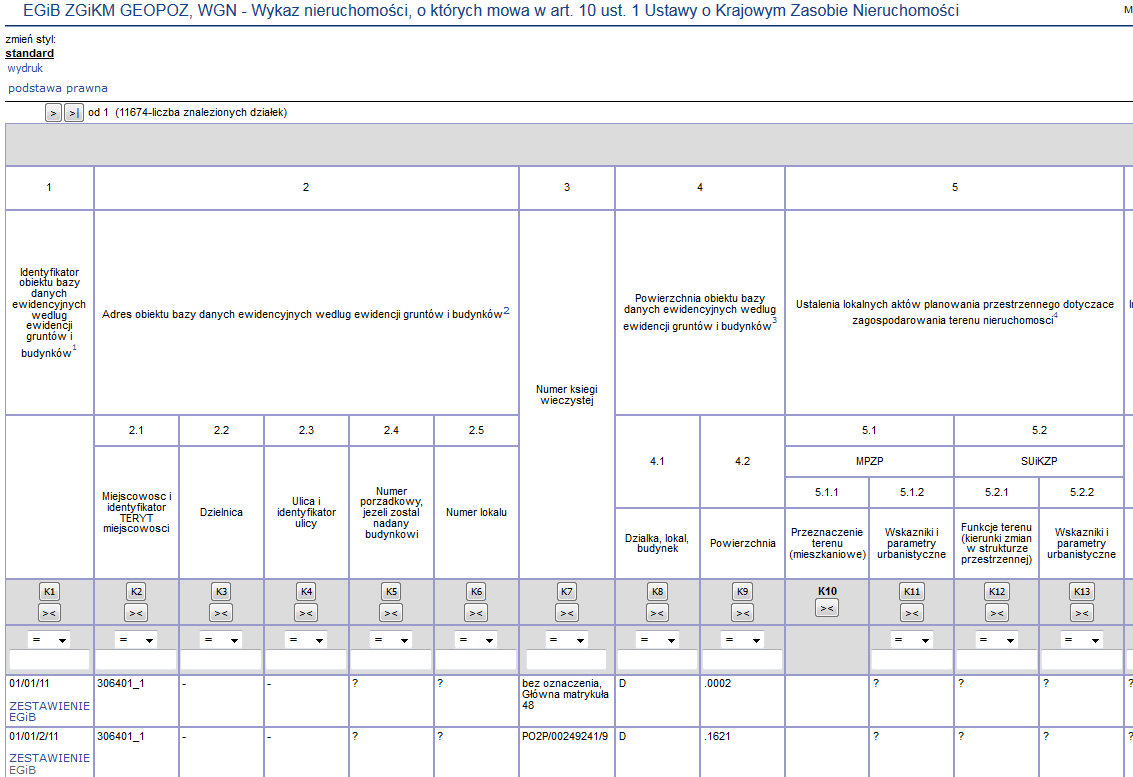Click the >< button under K9
This screenshot has width=1133, height=777.
pyautogui.click(x=742, y=613)
